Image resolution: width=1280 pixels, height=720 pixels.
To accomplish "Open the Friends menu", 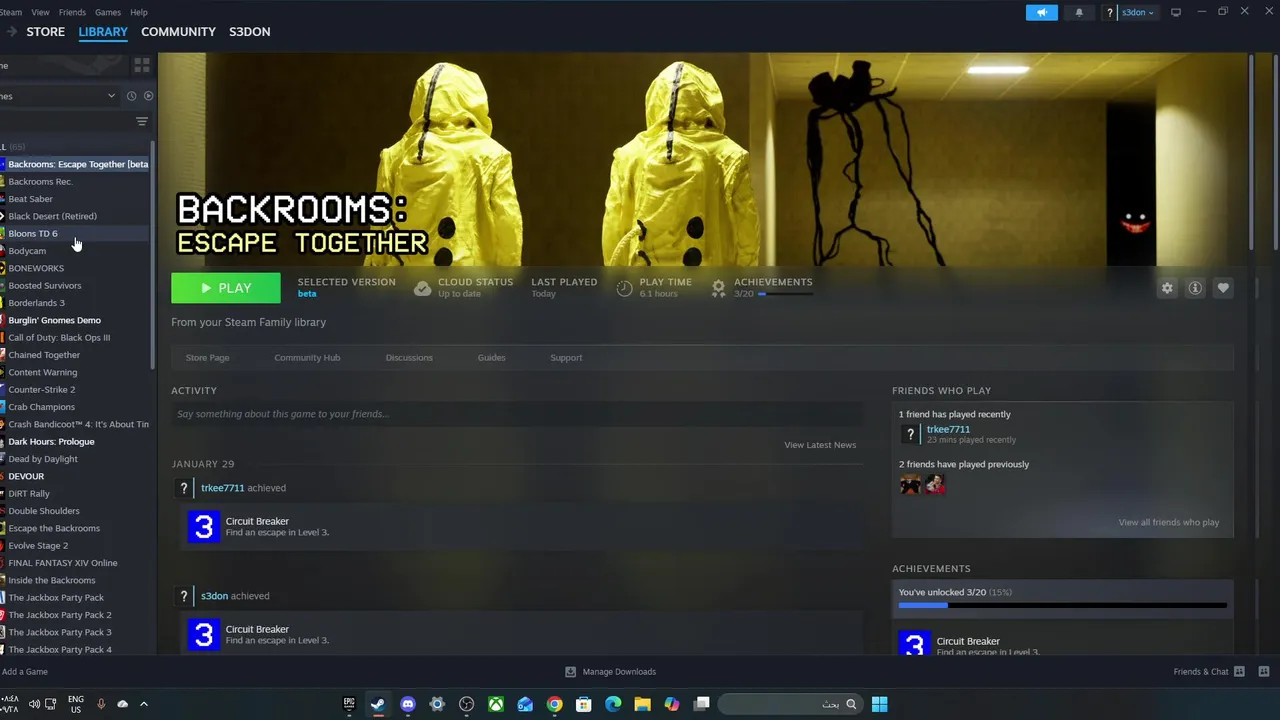I will click(x=72, y=12).
